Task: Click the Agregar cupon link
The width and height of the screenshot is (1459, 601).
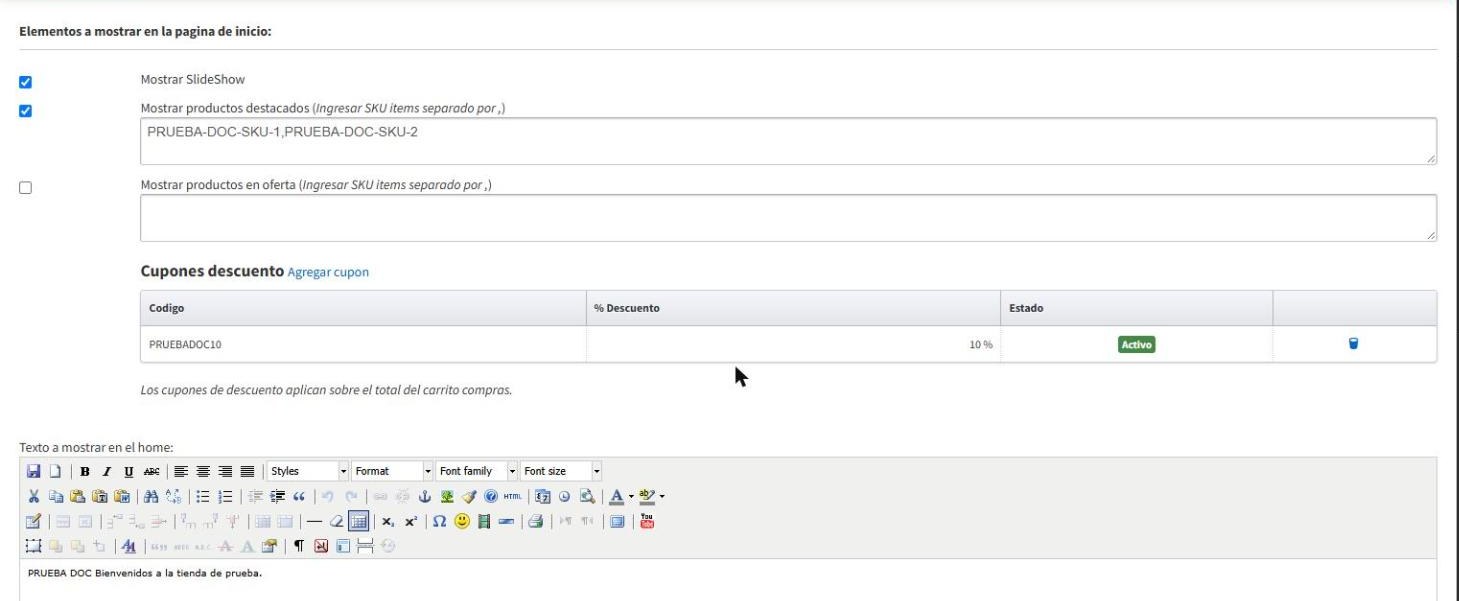Action: tap(328, 273)
